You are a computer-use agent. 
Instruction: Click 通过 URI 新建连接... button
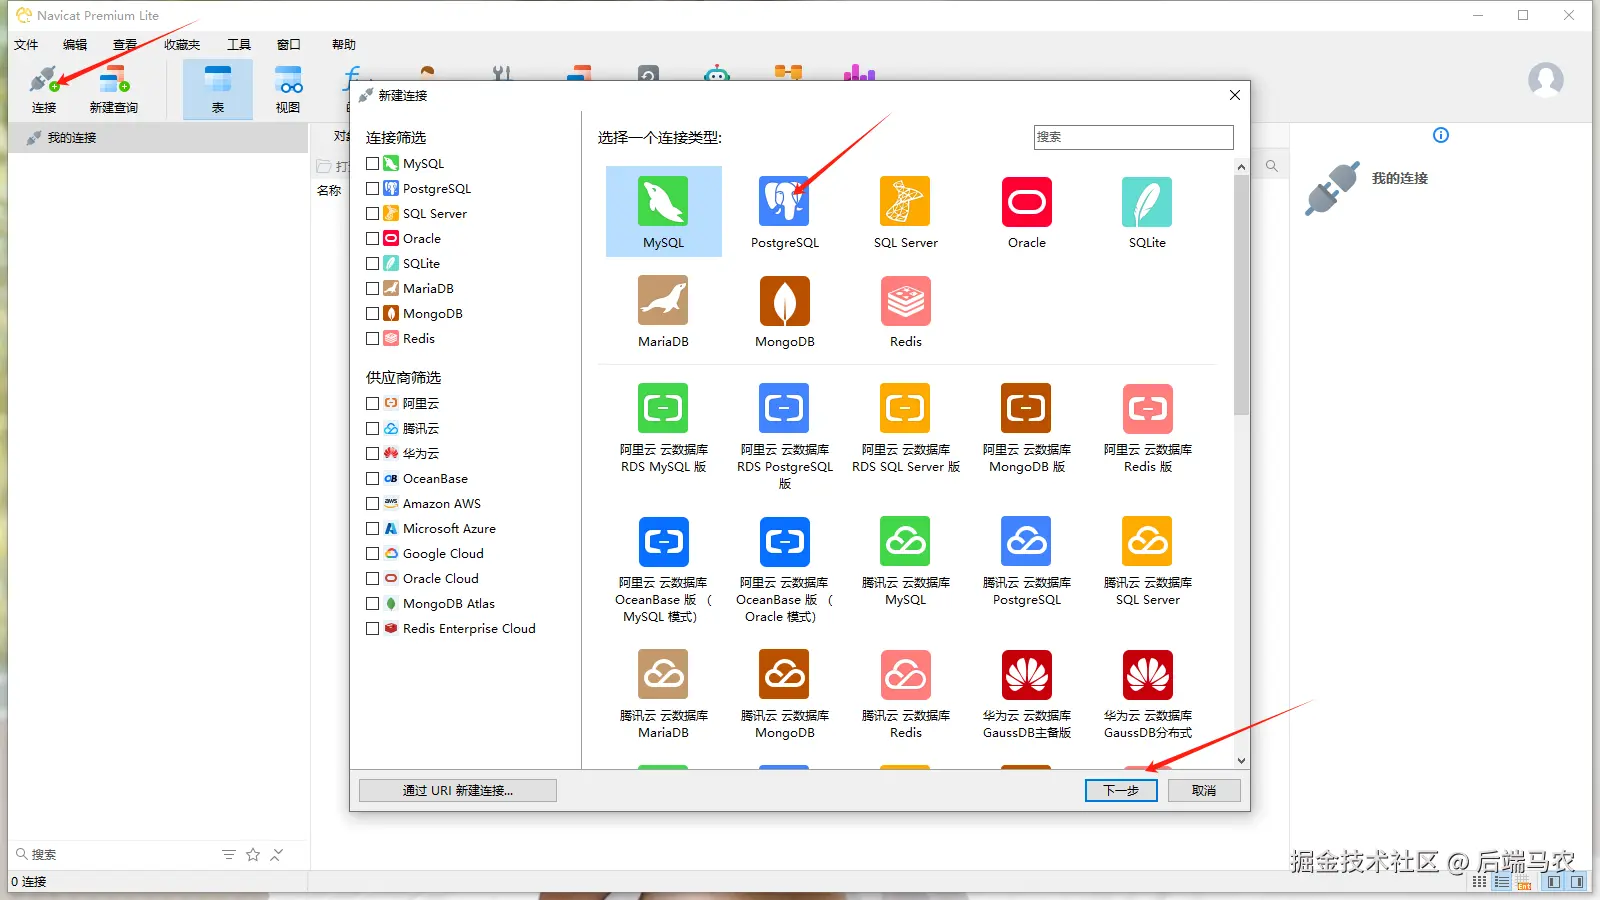click(458, 790)
